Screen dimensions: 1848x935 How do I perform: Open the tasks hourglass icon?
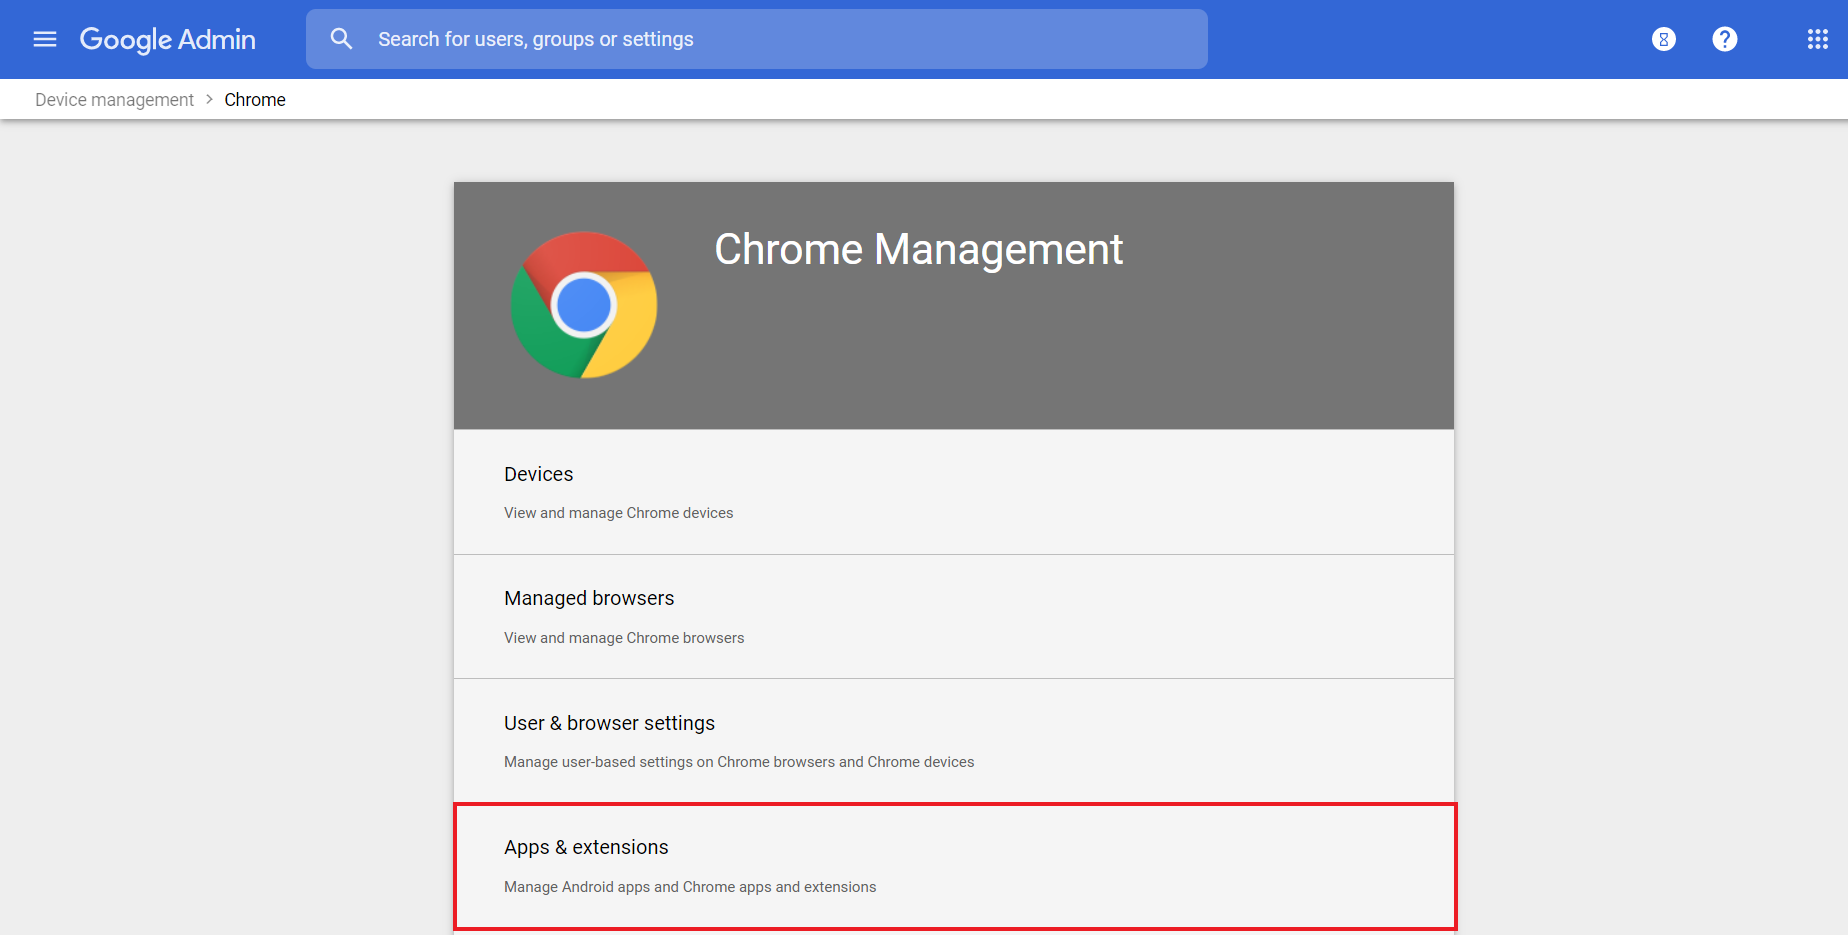tap(1663, 39)
